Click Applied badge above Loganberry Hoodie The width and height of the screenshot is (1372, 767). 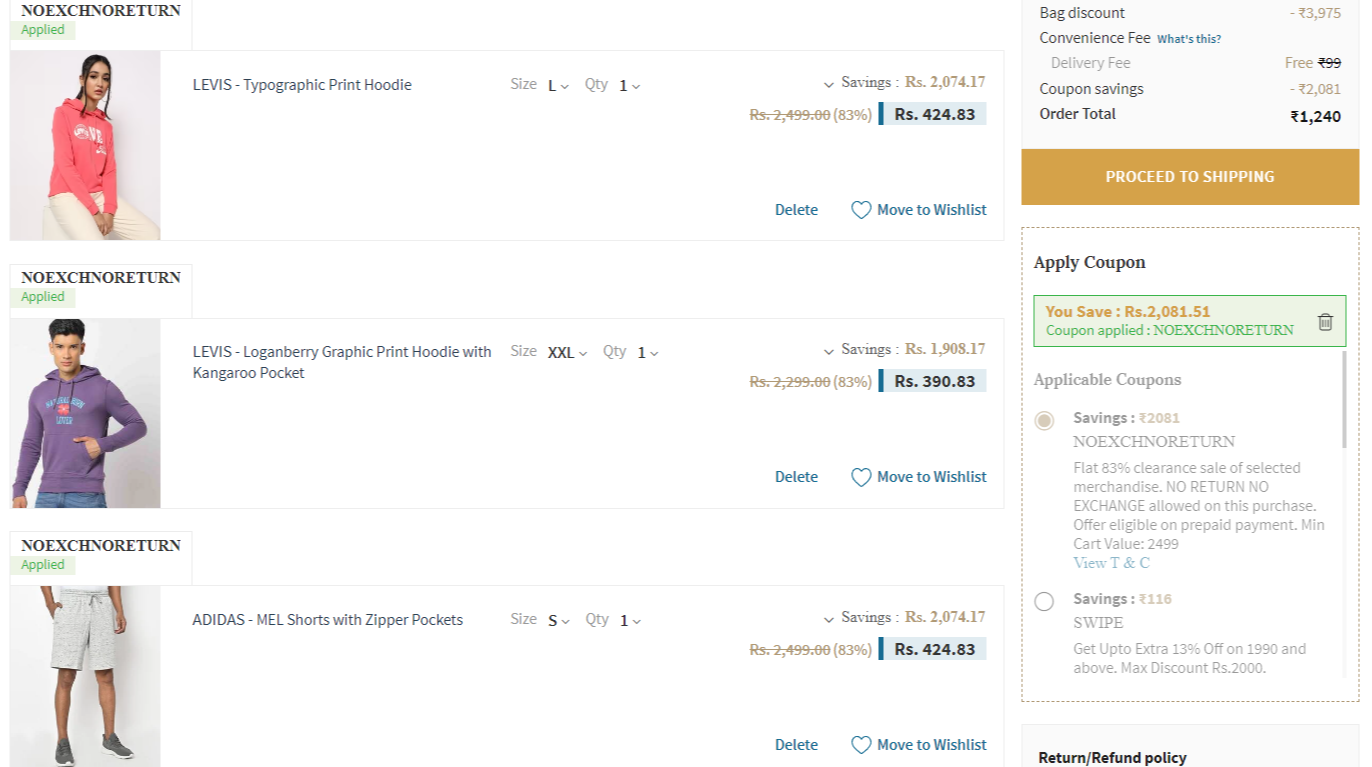click(x=43, y=297)
